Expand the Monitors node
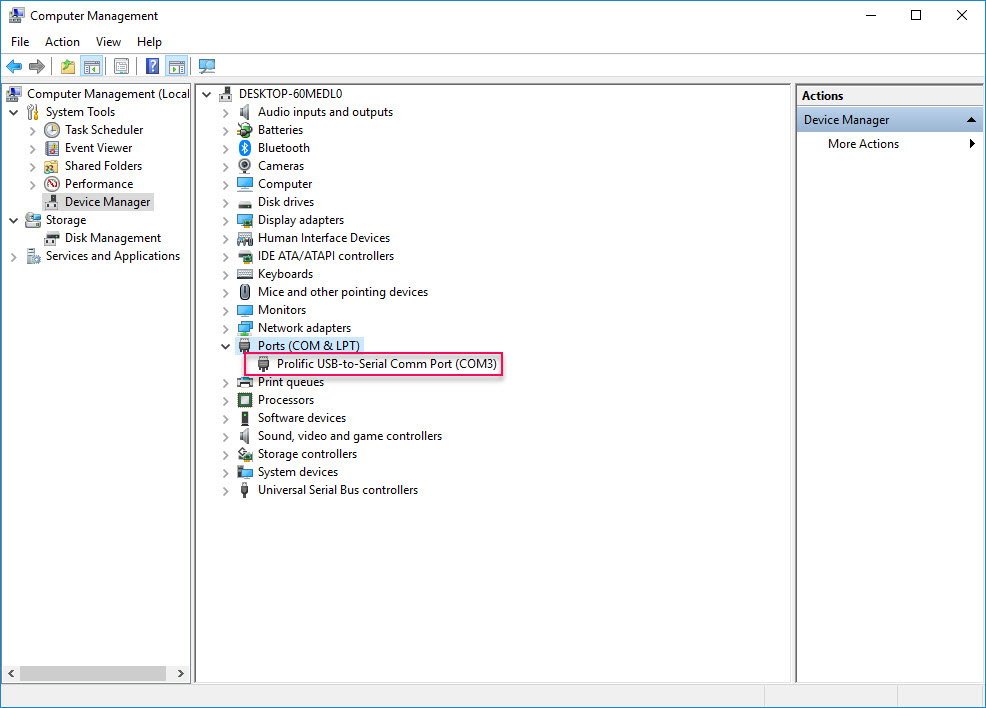Viewport: 986px width, 708px height. point(225,311)
